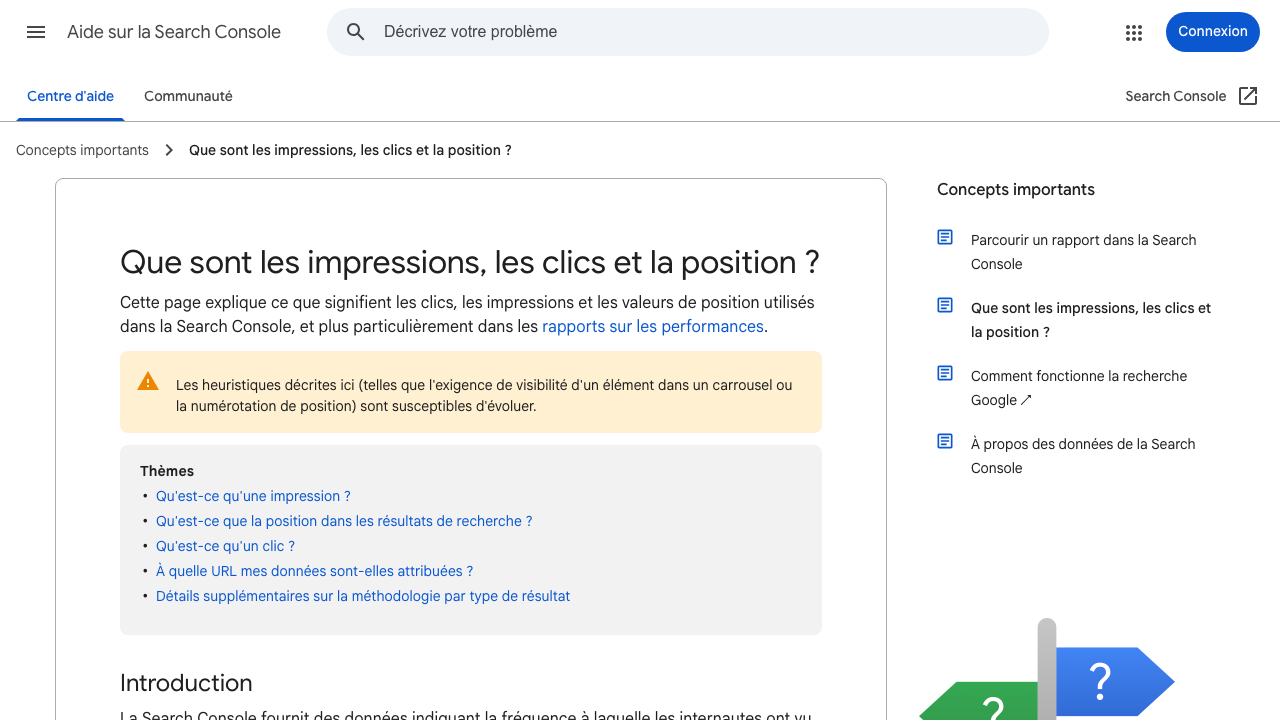Click document icon beside Comment fonctionne la recherche

pos(945,373)
